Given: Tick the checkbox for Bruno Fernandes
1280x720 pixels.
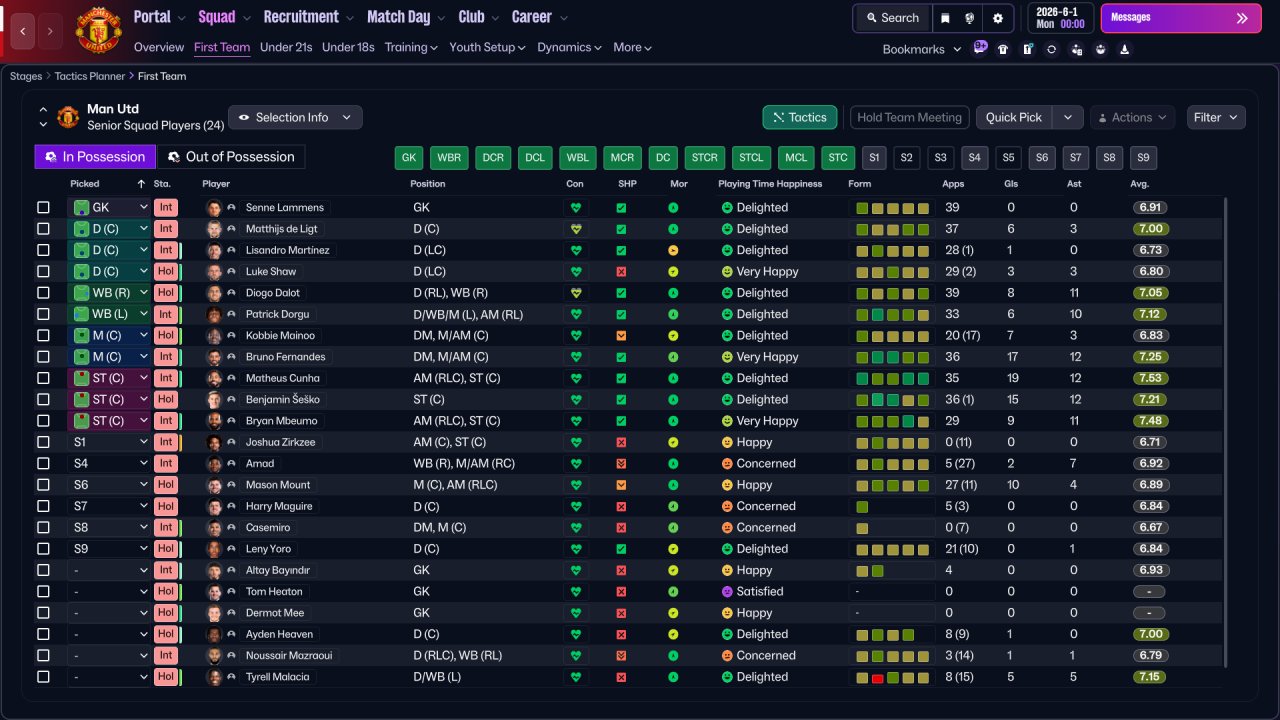Looking at the screenshot, I should [43, 357].
